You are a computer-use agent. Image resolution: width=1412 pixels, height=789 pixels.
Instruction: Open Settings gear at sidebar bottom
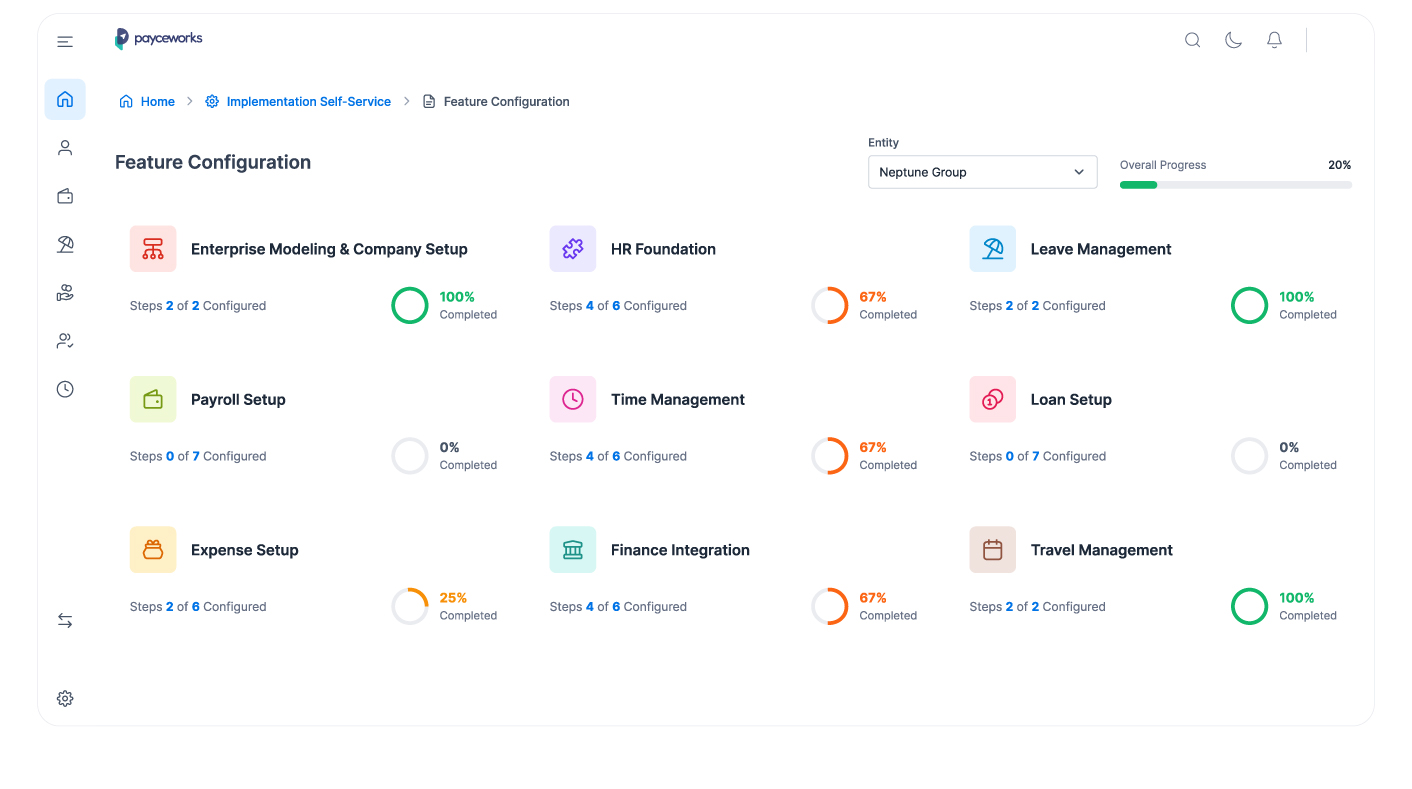coord(65,698)
